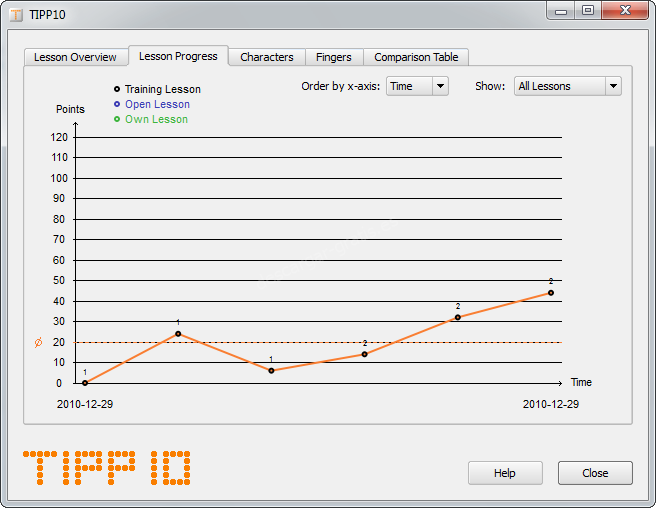Click the black Training Lesson legend marker
The image size is (656, 508).
click(117, 89)
